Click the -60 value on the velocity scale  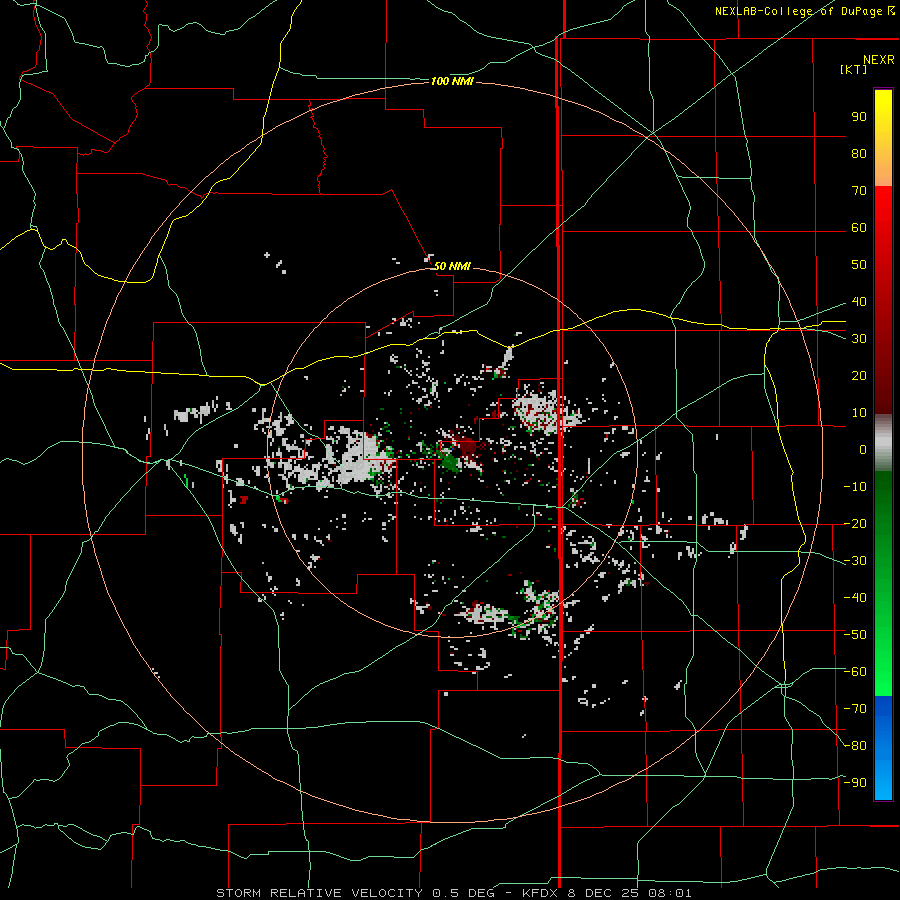(855, 672)
